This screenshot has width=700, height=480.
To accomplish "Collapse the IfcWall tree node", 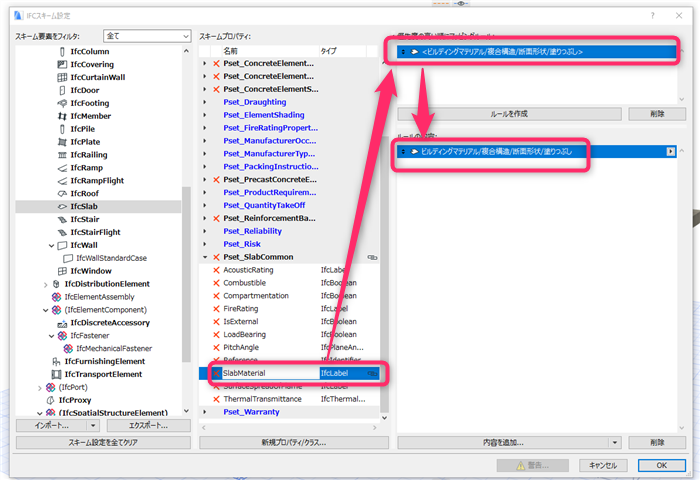I will [x=51, y=246].
